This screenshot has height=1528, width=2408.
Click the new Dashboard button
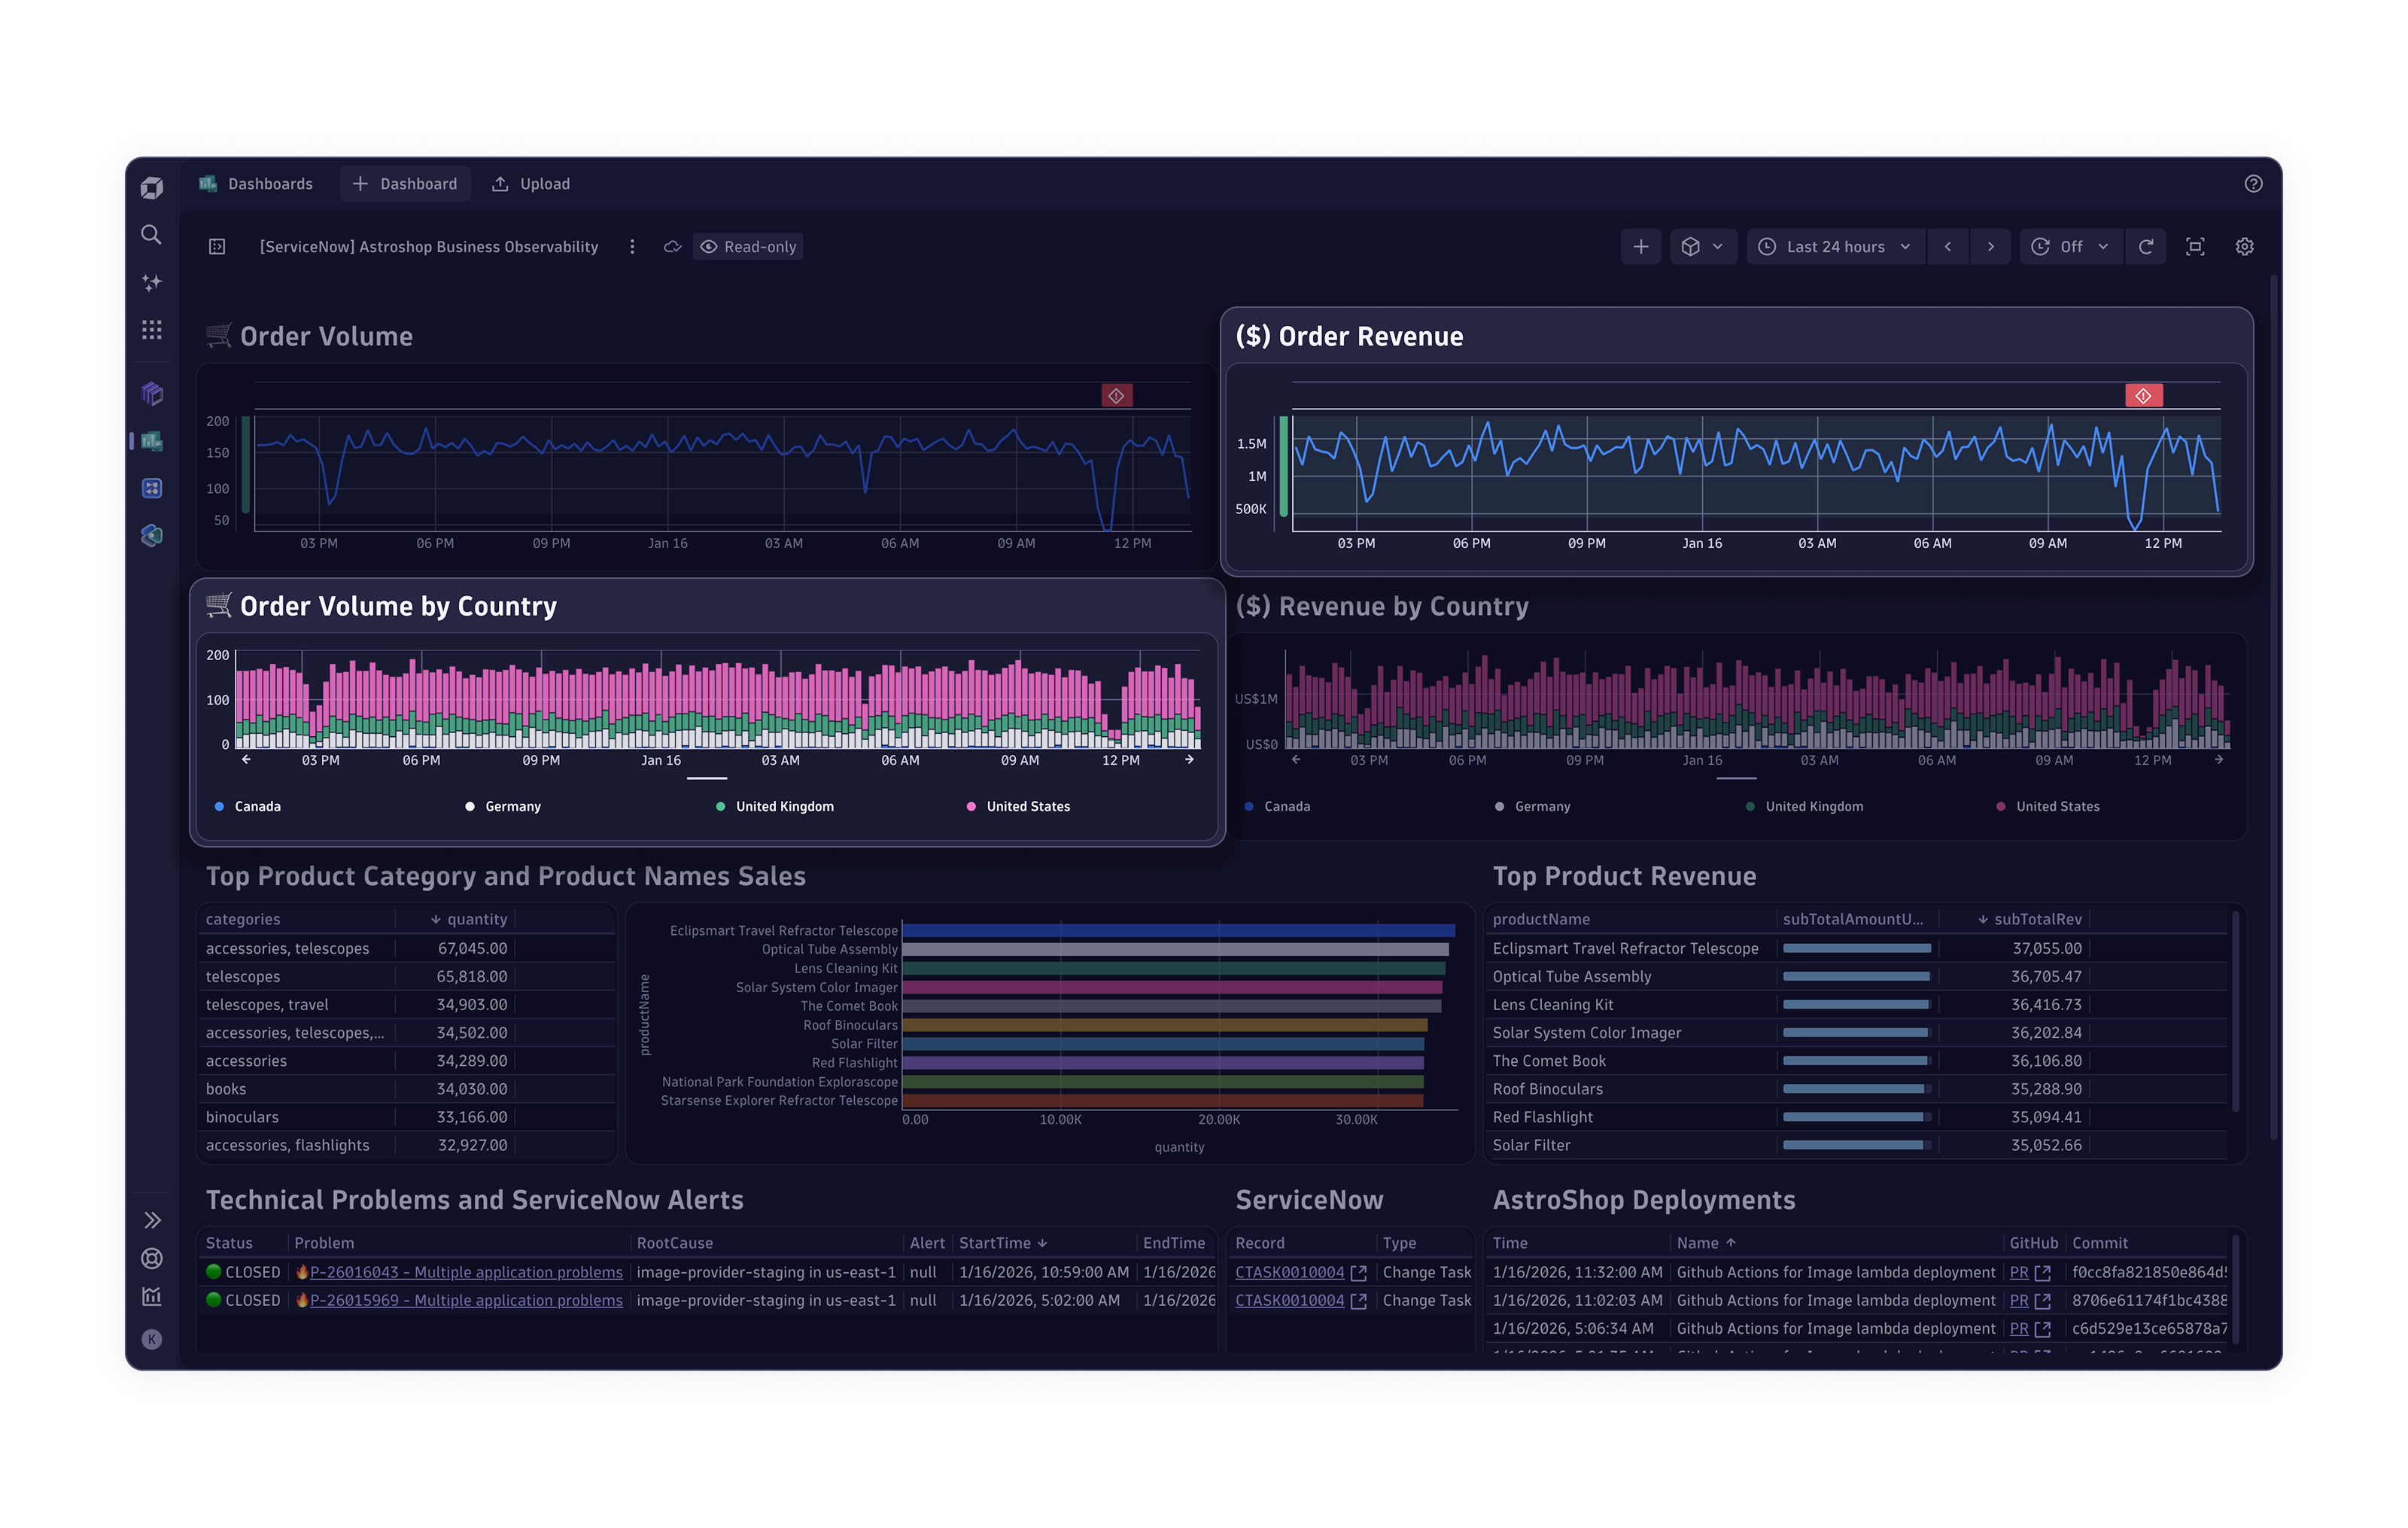coord(405,184)
